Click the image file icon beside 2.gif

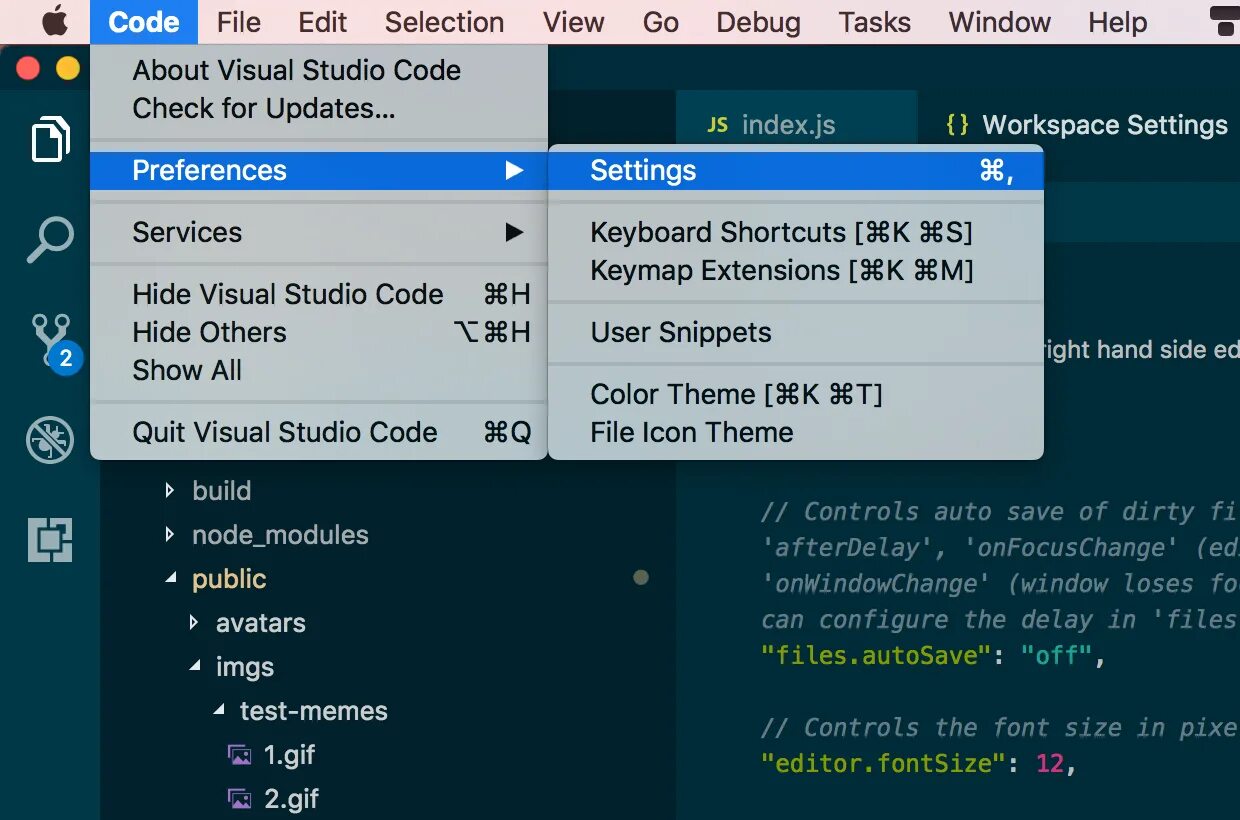pyautogui.click(x=240, y=799)
